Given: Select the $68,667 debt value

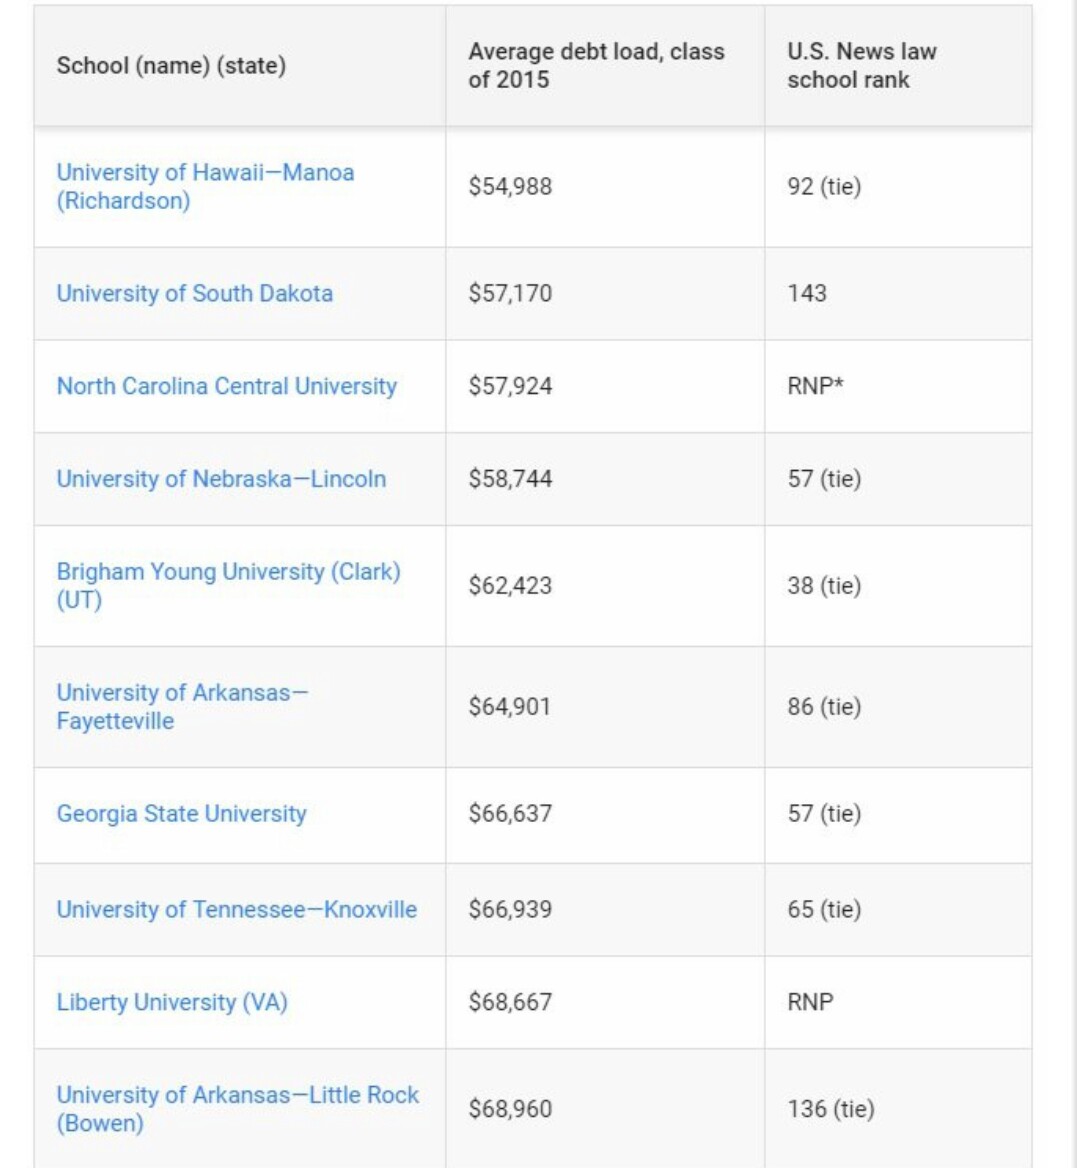Looking at the screenshot, I should click(510, 1002).
